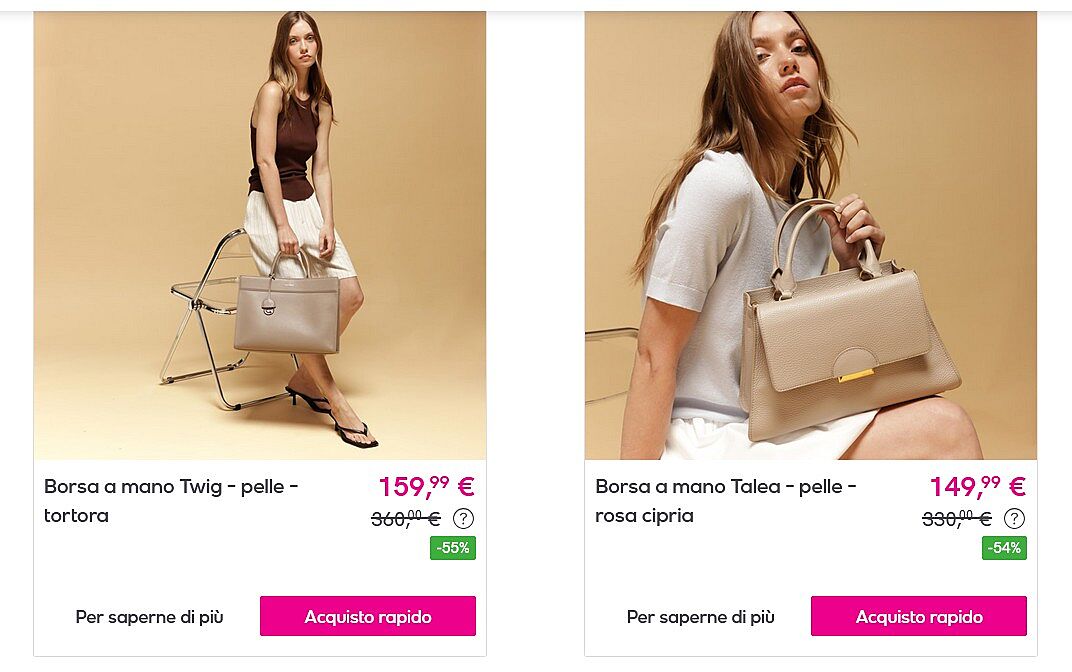Open the Twig handbag product photo
This screenshot has width=1072, height=672.
[x=260, y=235]
